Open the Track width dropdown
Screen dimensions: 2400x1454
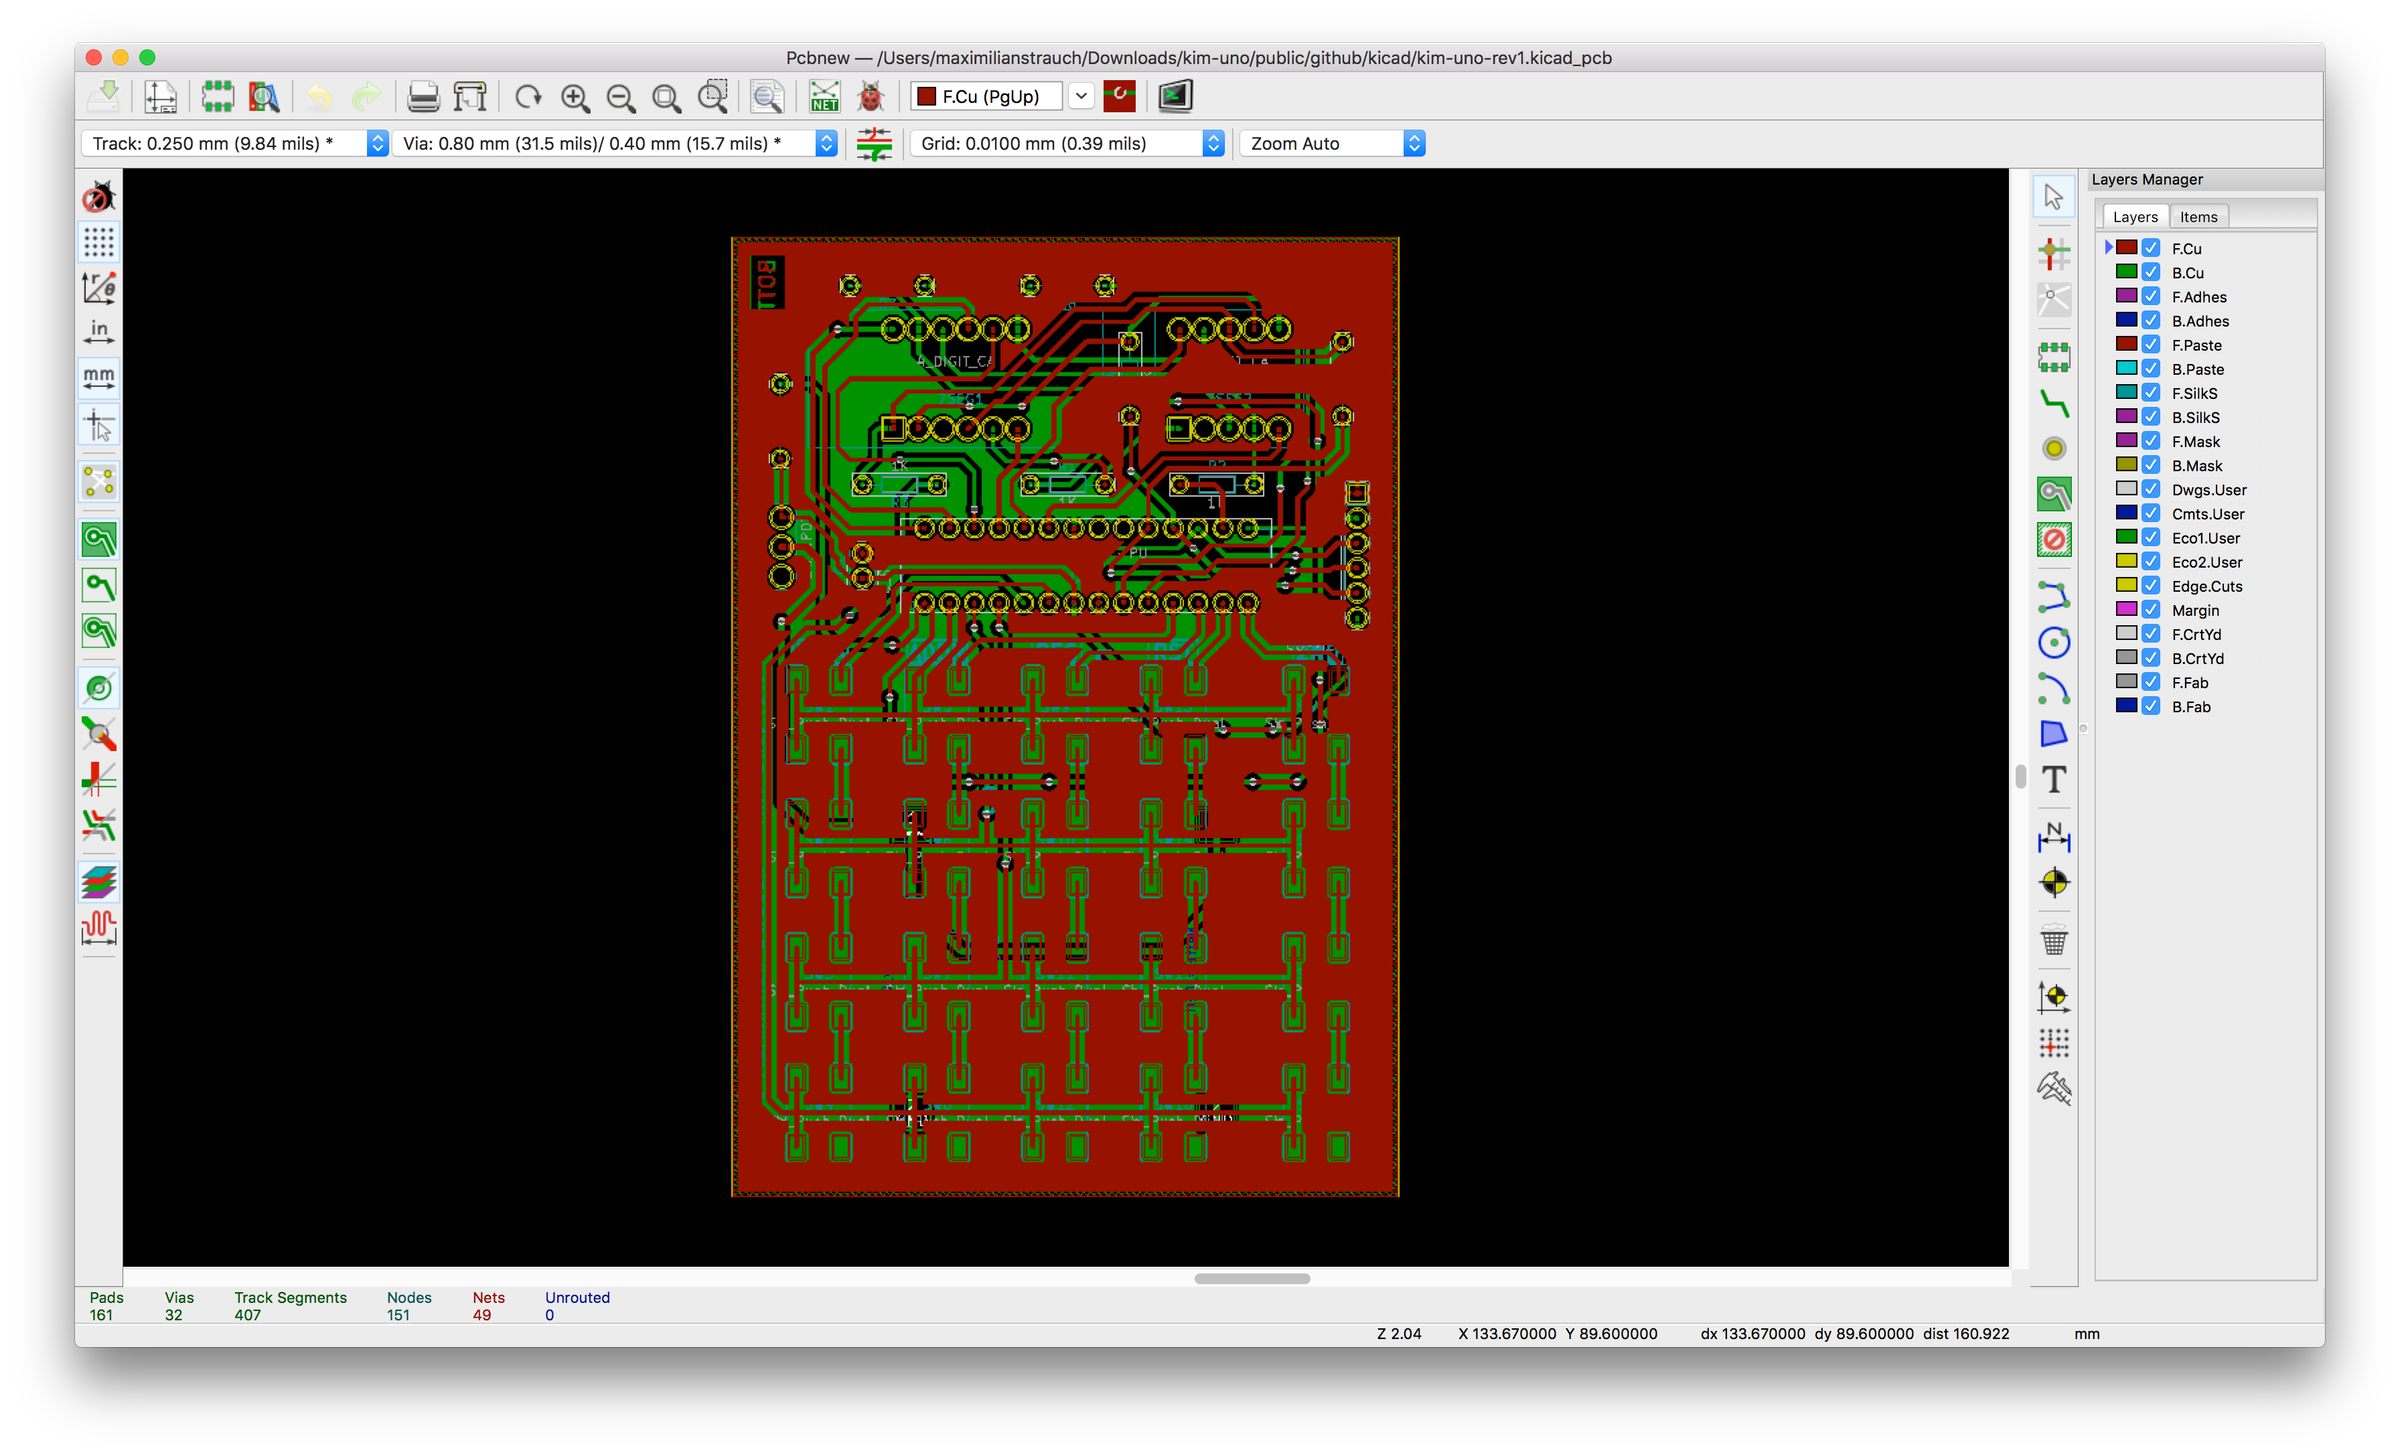[x=376, y=143]
